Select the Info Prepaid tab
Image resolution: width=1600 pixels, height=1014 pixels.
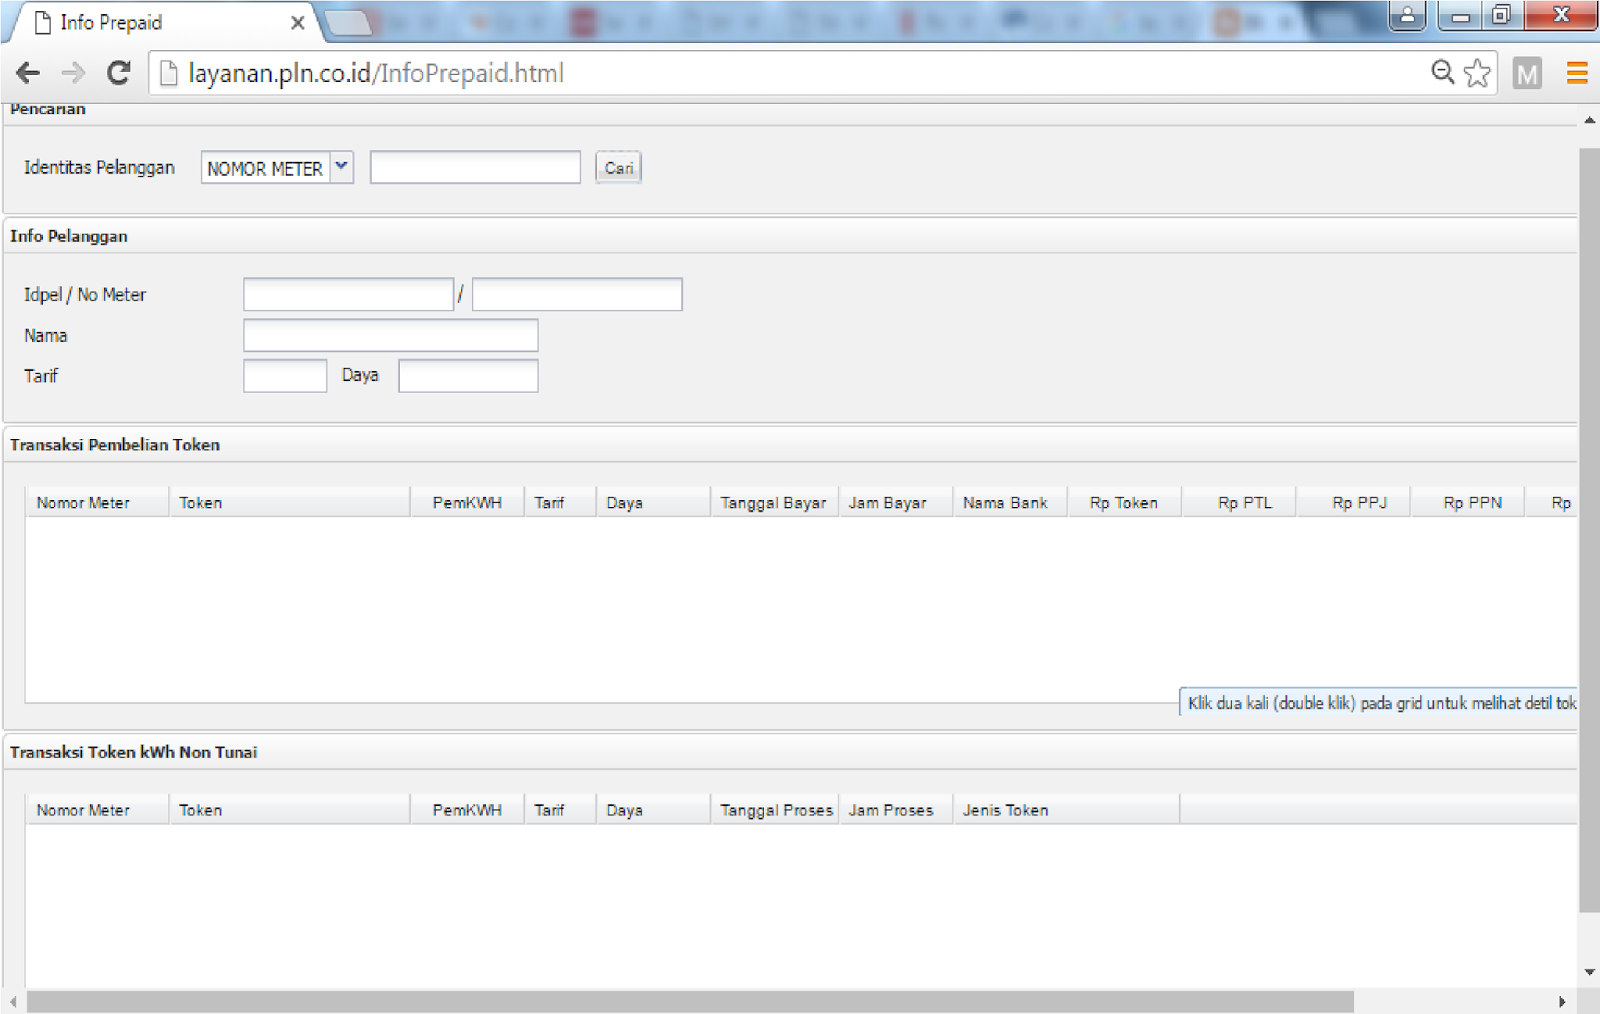point(160,22)
